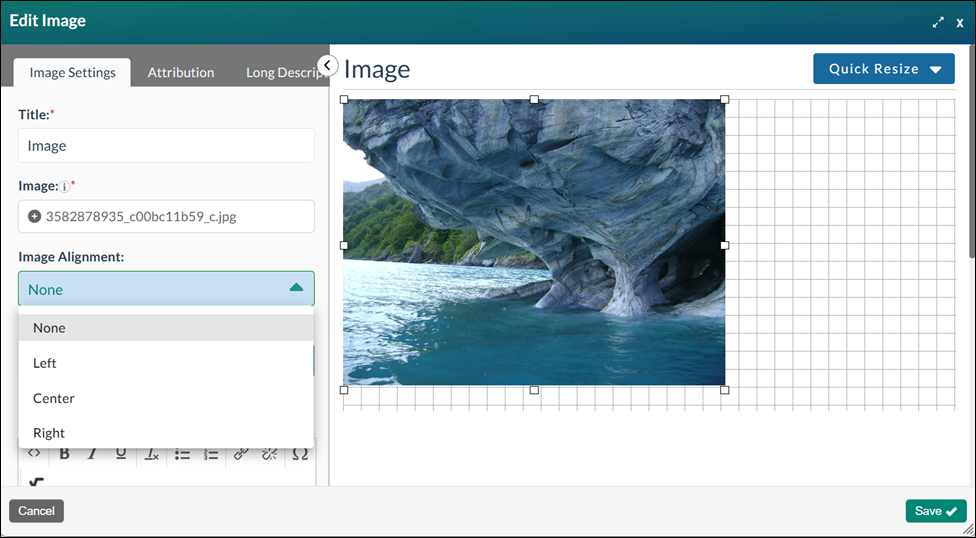
Task: Toggle bold formatting in the editor
Action: (x=64, y=454)
